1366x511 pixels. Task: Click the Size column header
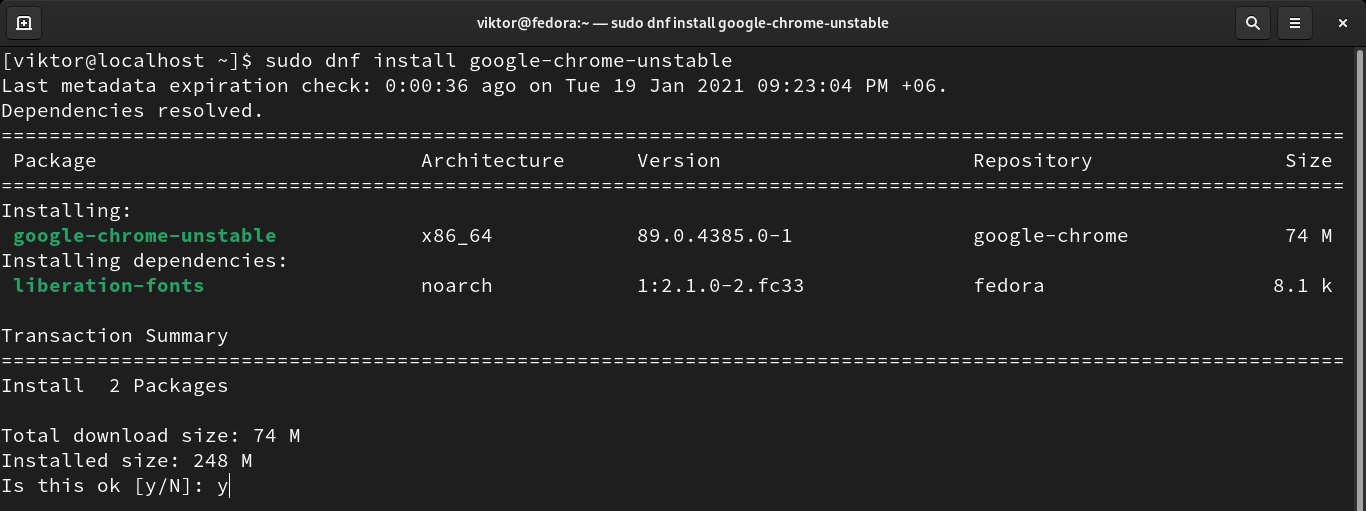pos(1308,161)
